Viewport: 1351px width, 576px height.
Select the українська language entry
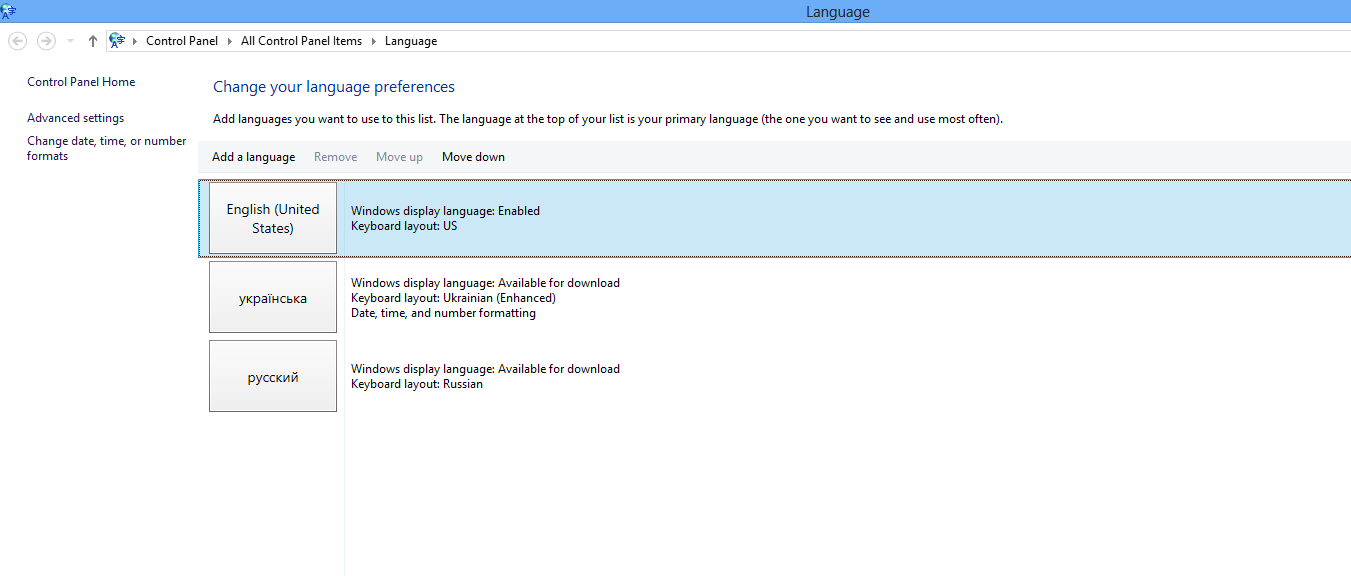[x=273, y=297]
